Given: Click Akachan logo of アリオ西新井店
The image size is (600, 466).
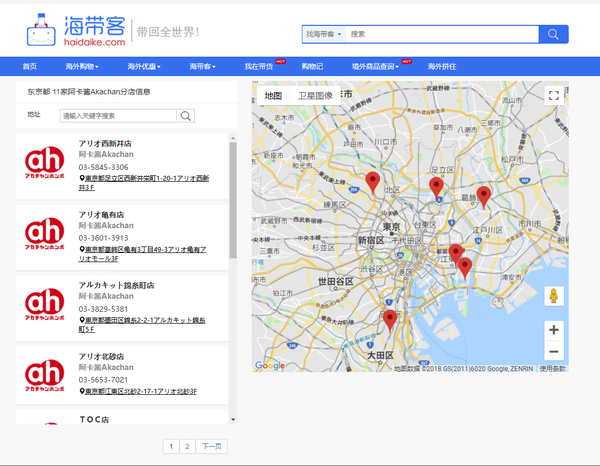Looking at the screenshot, I should [44, 162].
